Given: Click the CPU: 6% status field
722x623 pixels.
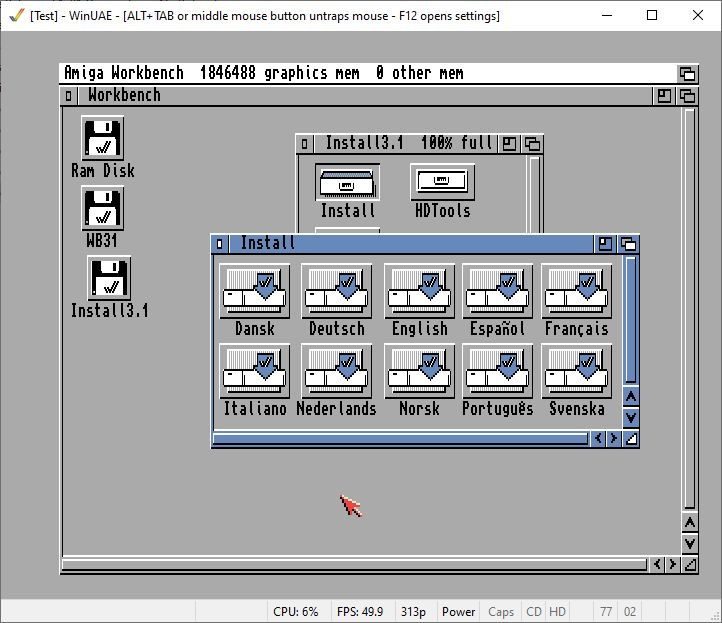Looking at the screenshot, I should tap(296, 611).
